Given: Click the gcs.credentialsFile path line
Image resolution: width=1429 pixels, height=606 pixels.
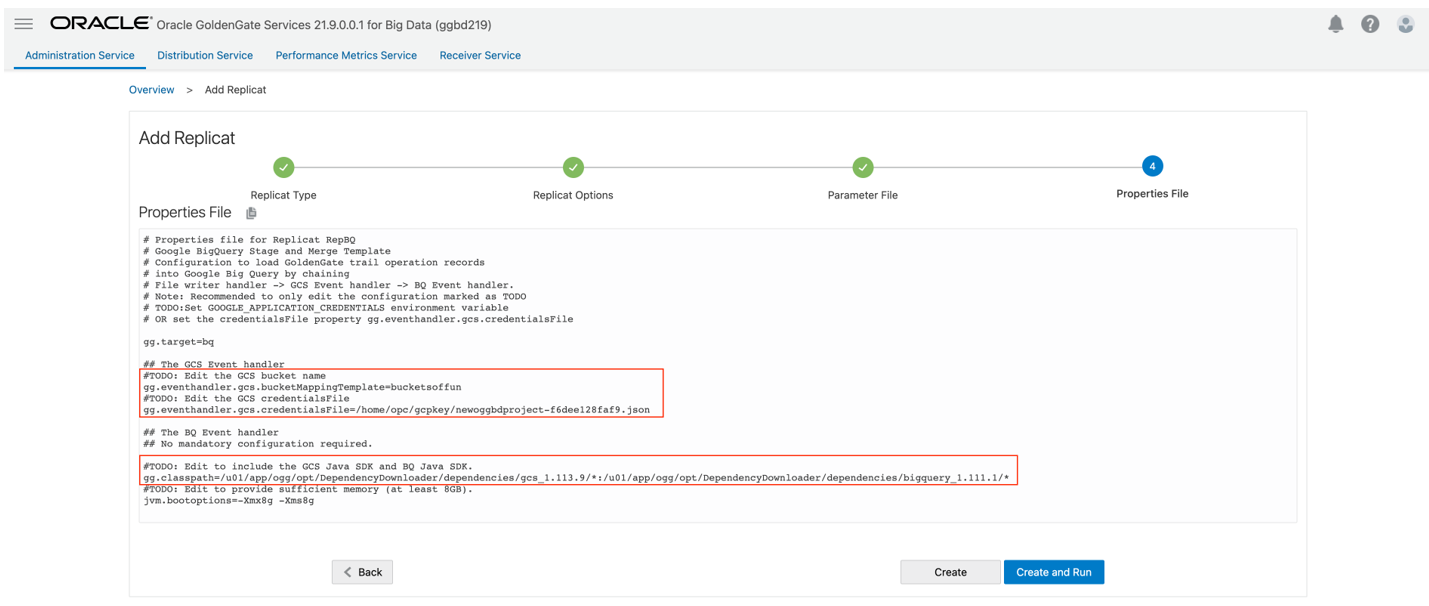Looking at the screenshot, I should point(396,410).
